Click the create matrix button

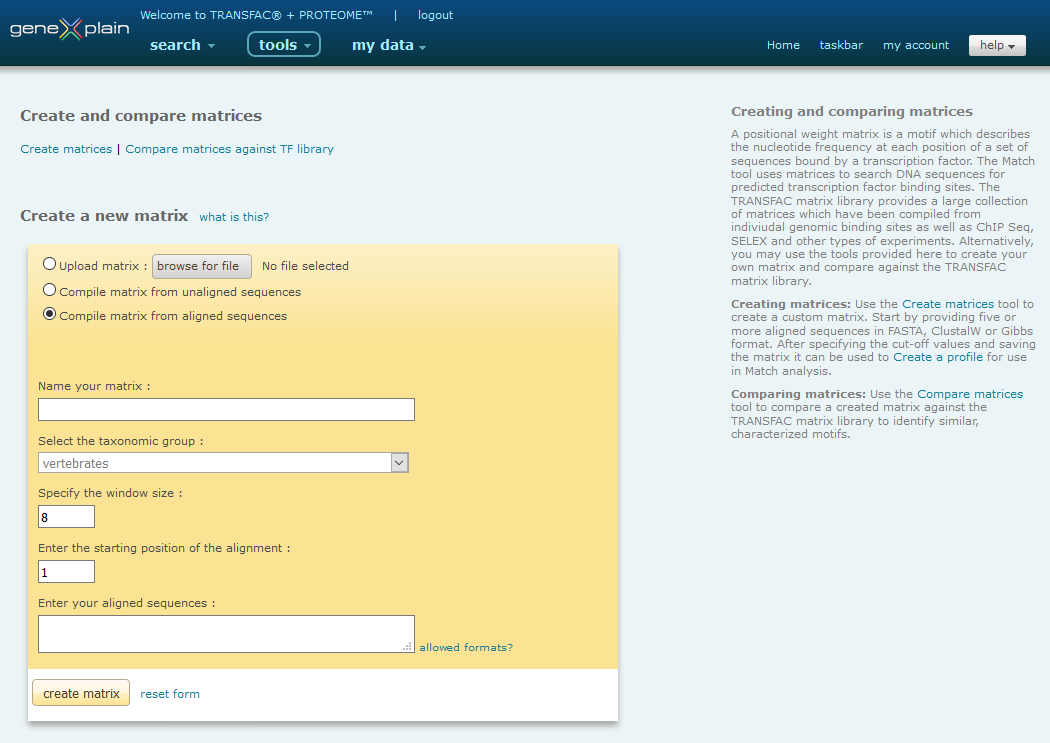tap(81, 693)
